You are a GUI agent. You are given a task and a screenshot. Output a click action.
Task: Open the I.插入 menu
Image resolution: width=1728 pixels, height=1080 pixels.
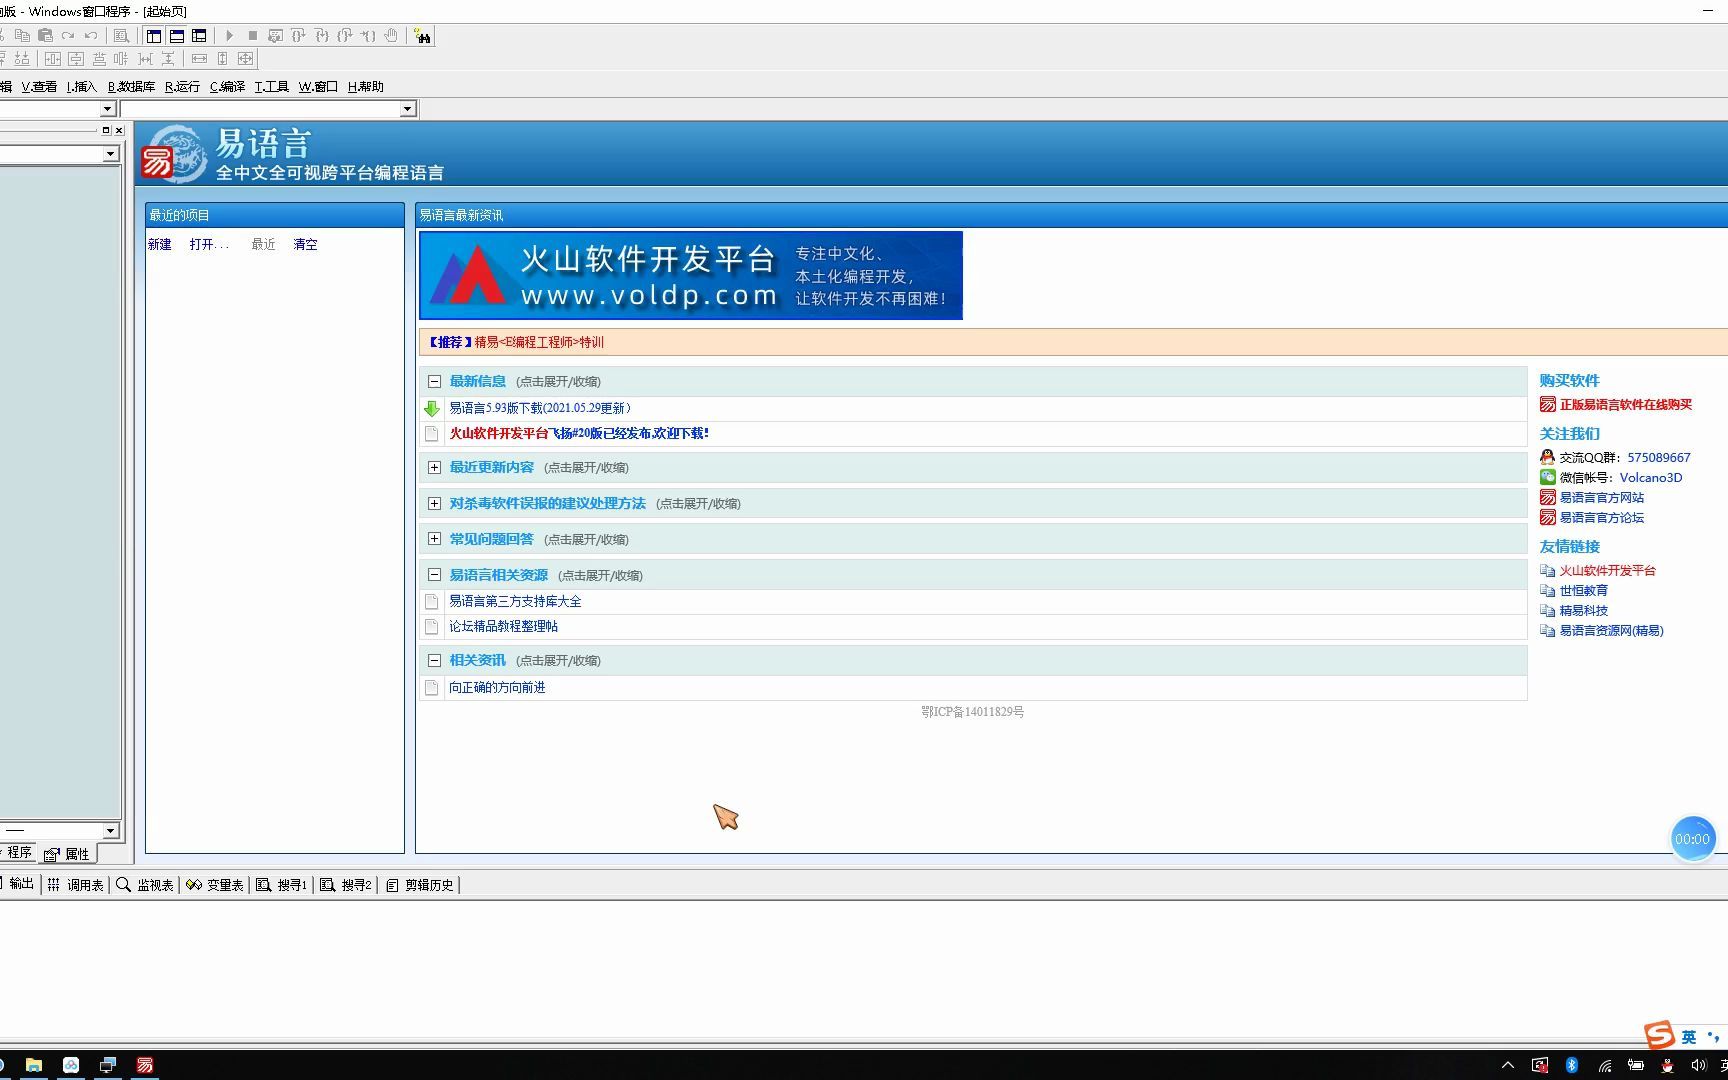click(81, 87)
